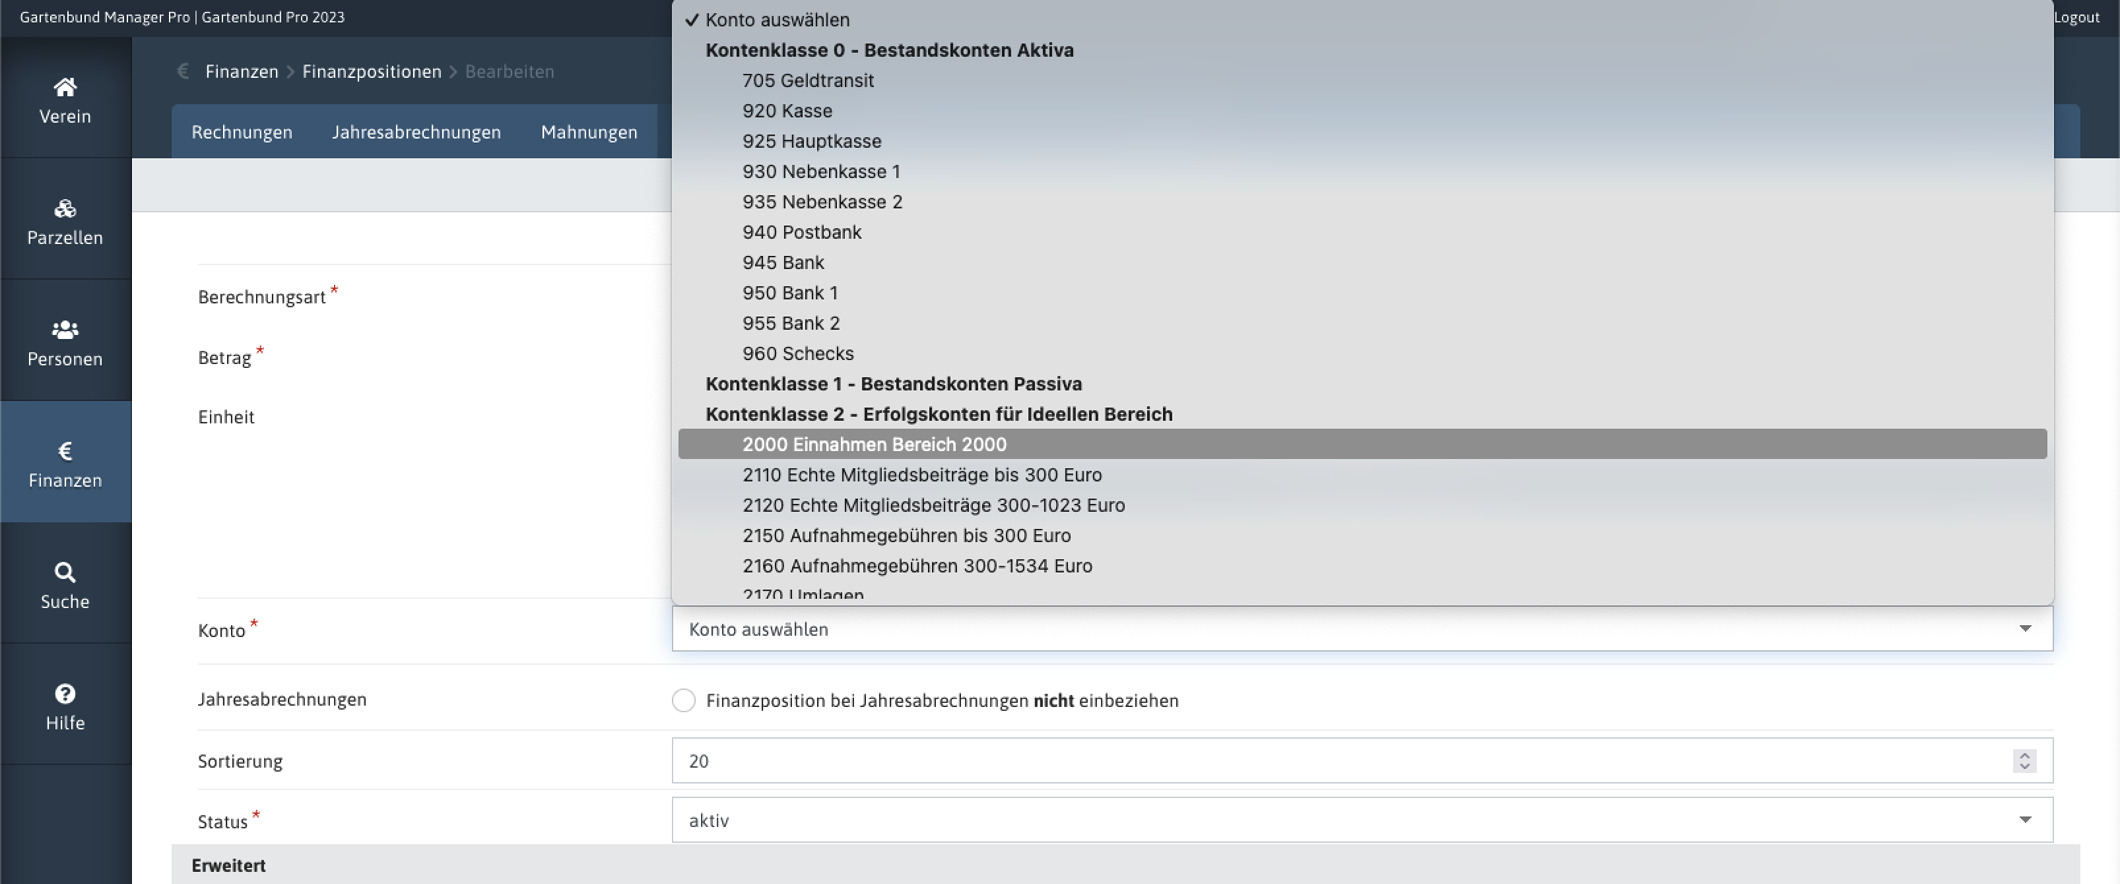
Task: Switch to the Mahnungen tab
Action: [x=589, y=132]
